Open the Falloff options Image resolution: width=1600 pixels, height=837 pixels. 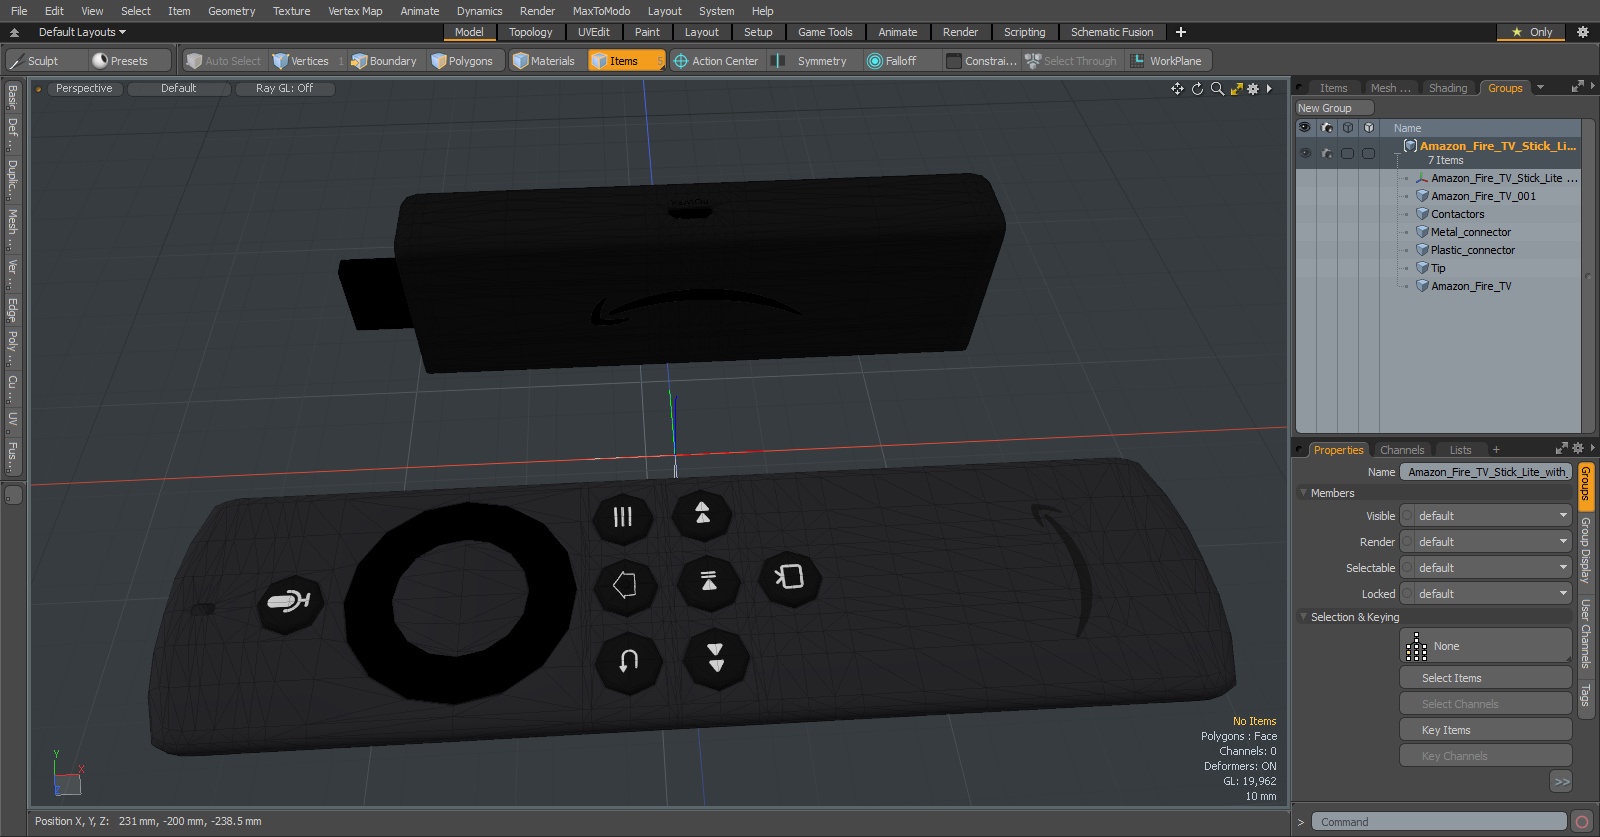tap(900, 61)
